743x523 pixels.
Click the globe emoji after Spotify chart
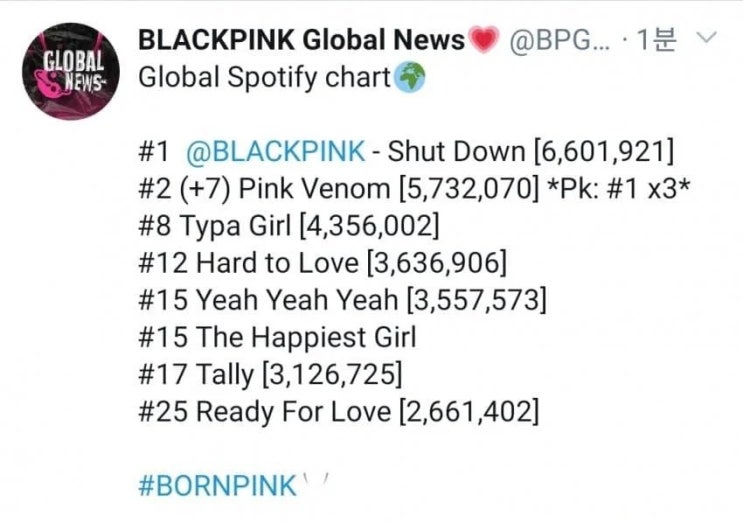[410, 78]
